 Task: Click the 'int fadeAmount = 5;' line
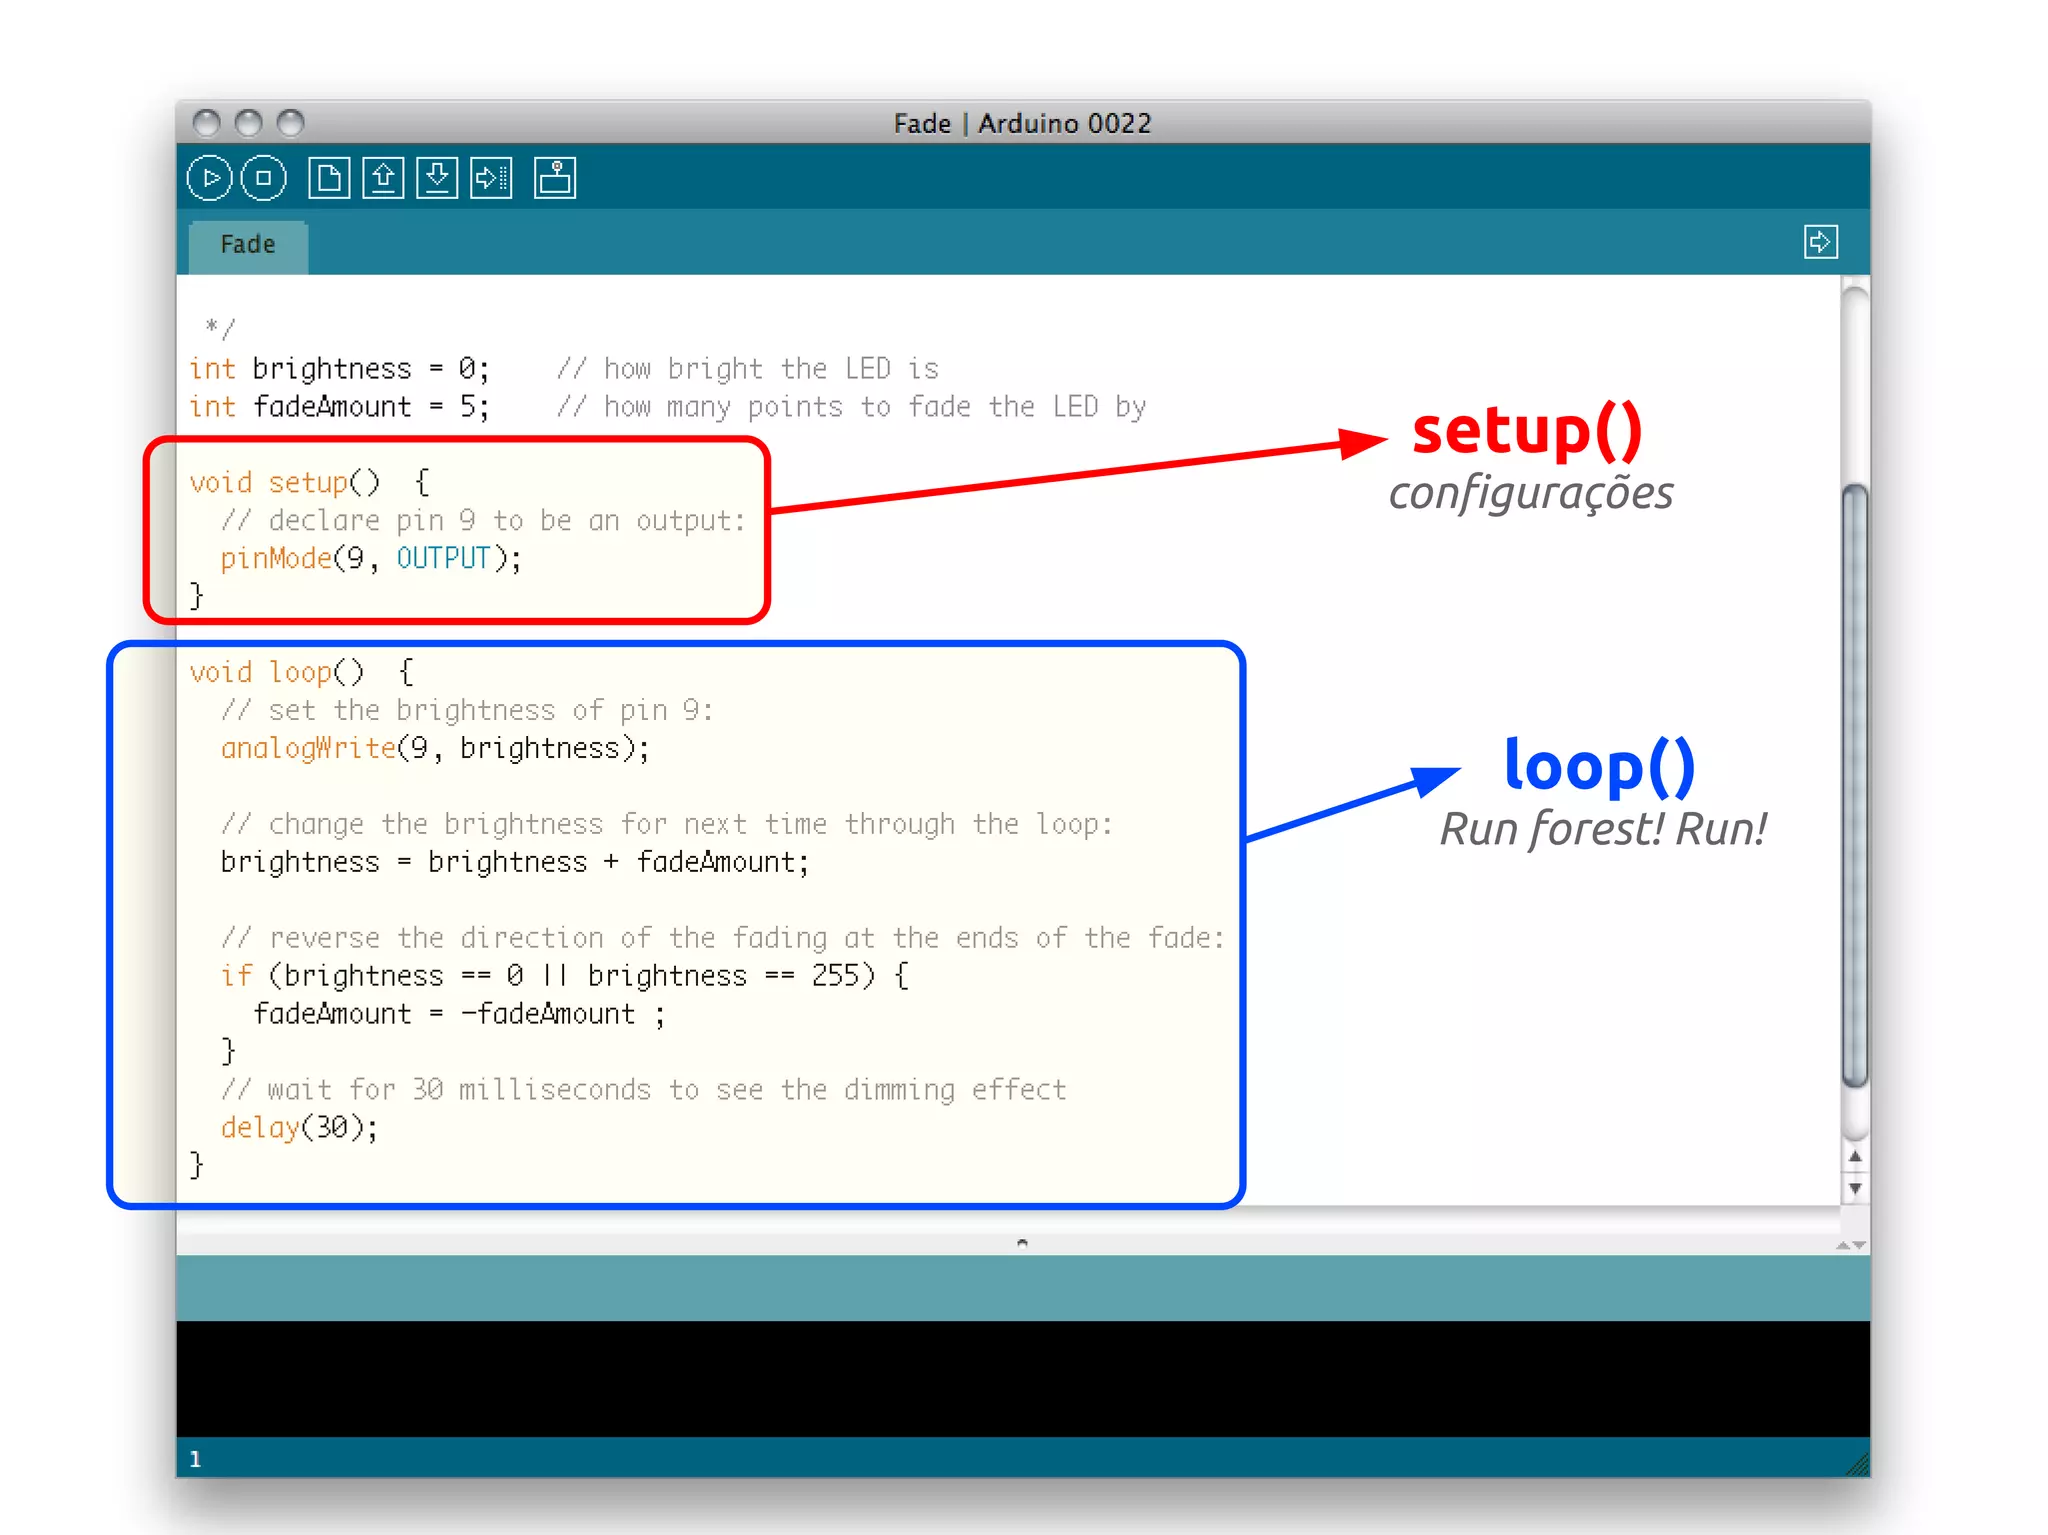340,407
